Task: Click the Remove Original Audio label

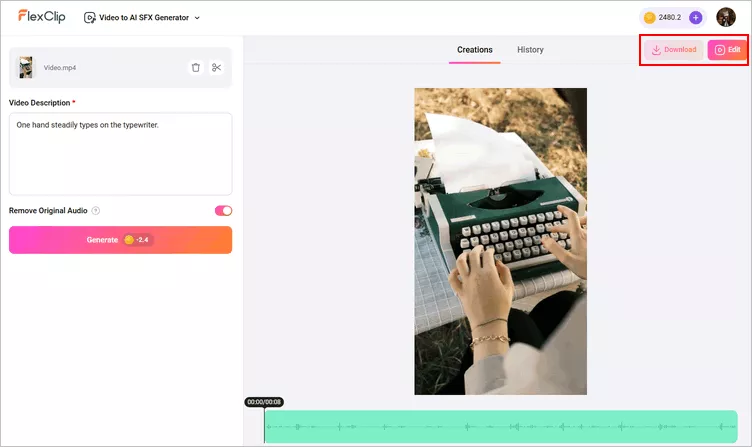Action: point(48,211)
